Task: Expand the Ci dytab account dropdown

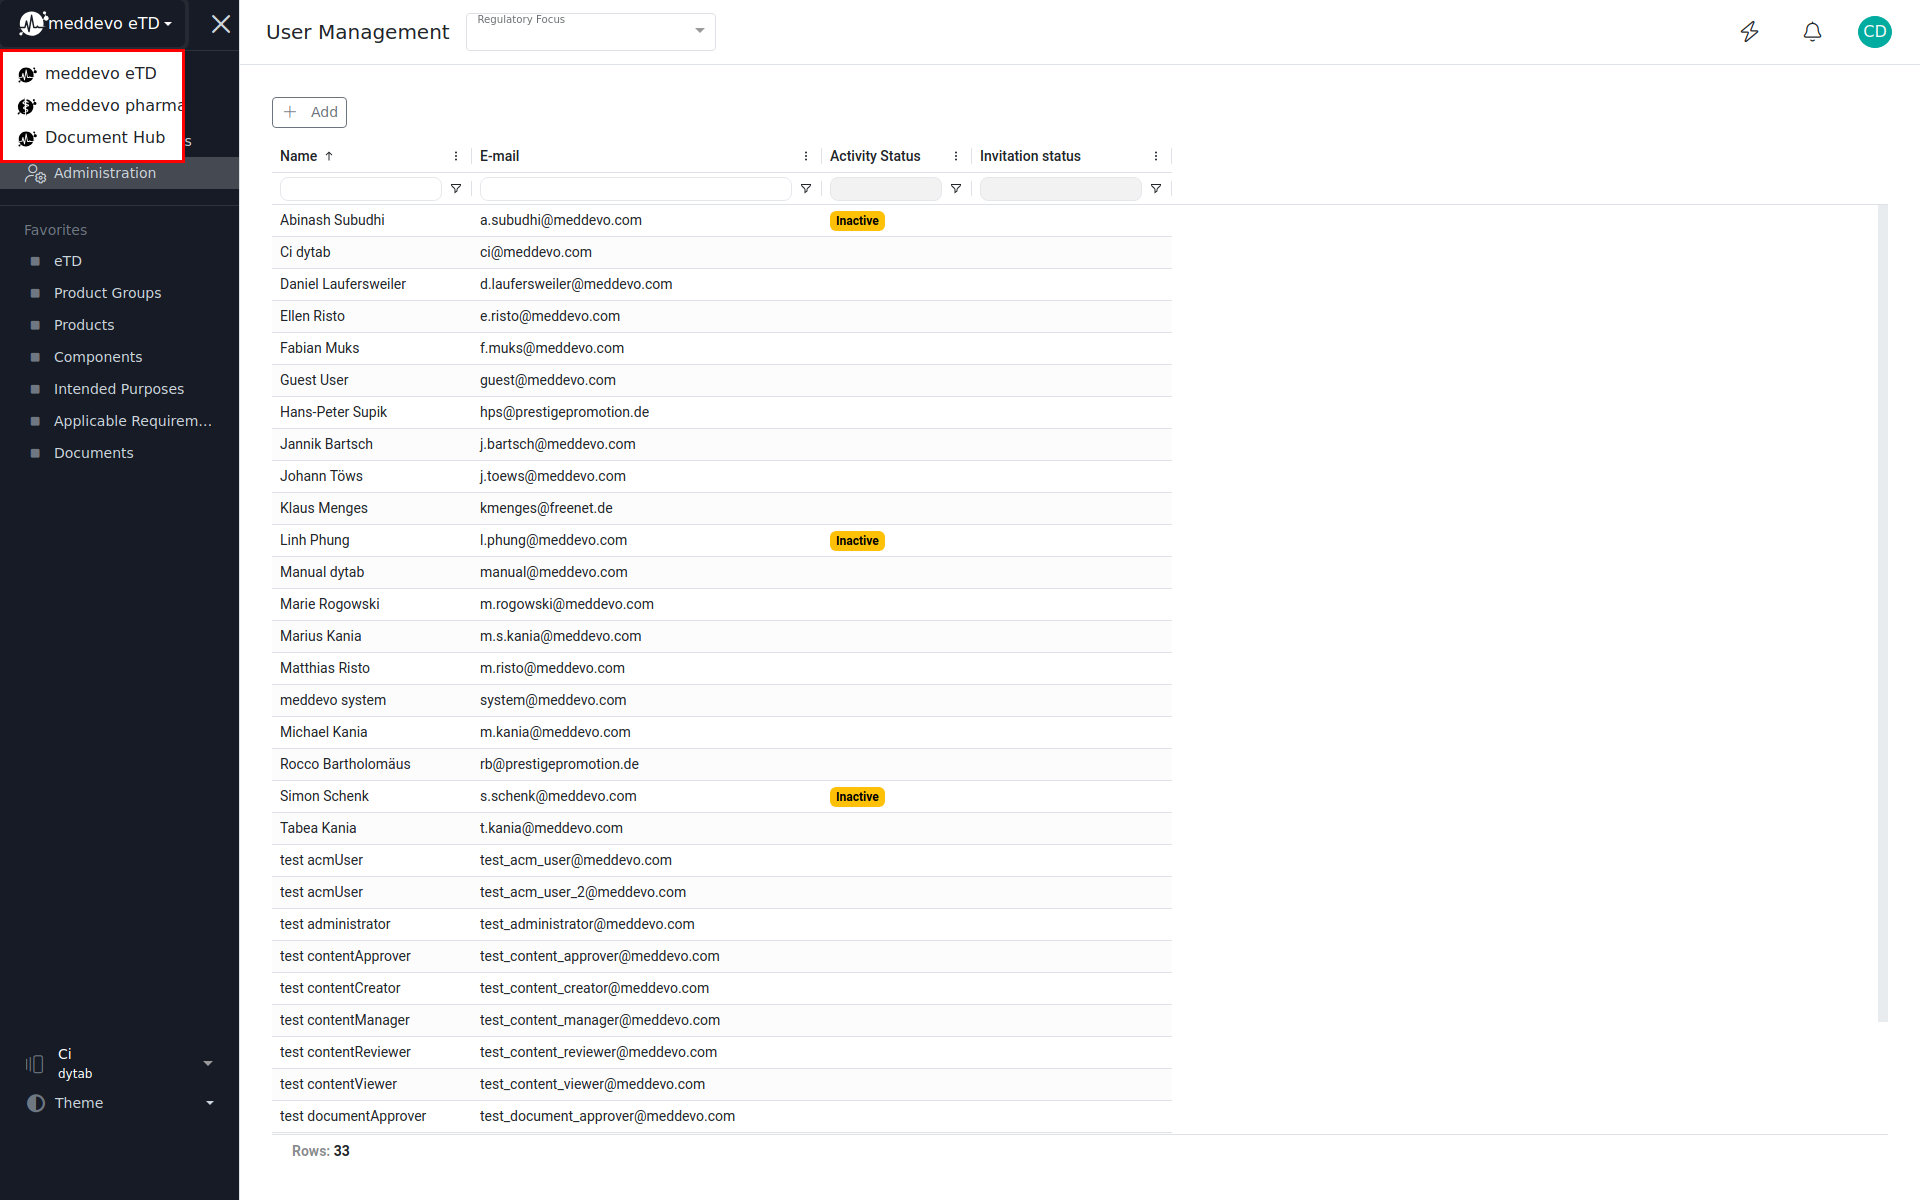Action: click(208, 1063)
